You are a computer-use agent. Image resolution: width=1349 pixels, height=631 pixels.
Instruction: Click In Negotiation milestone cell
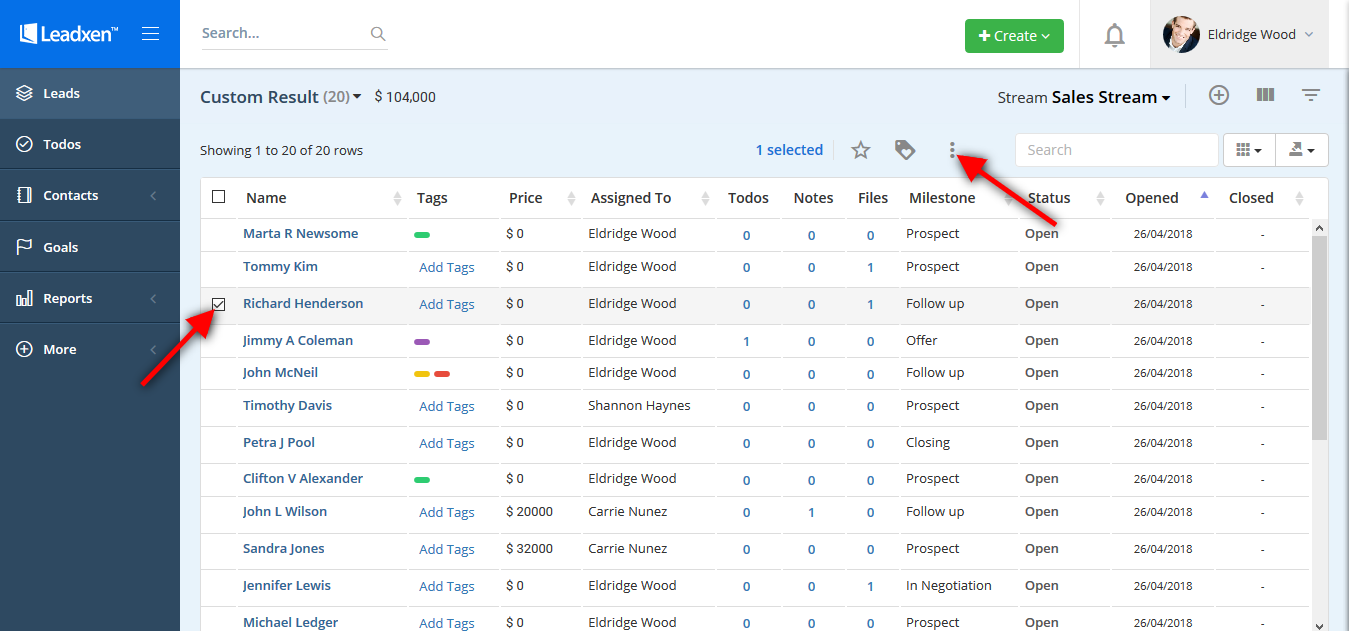pos(949,585)
